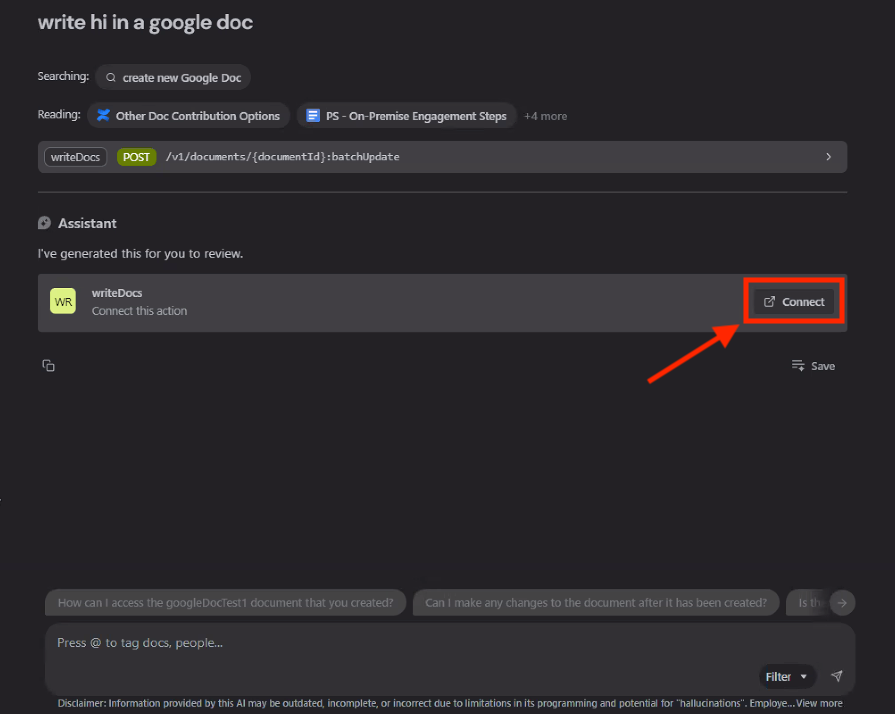Click the Connect button for writeDocs
Screen dimensions: 895x714
794,302
